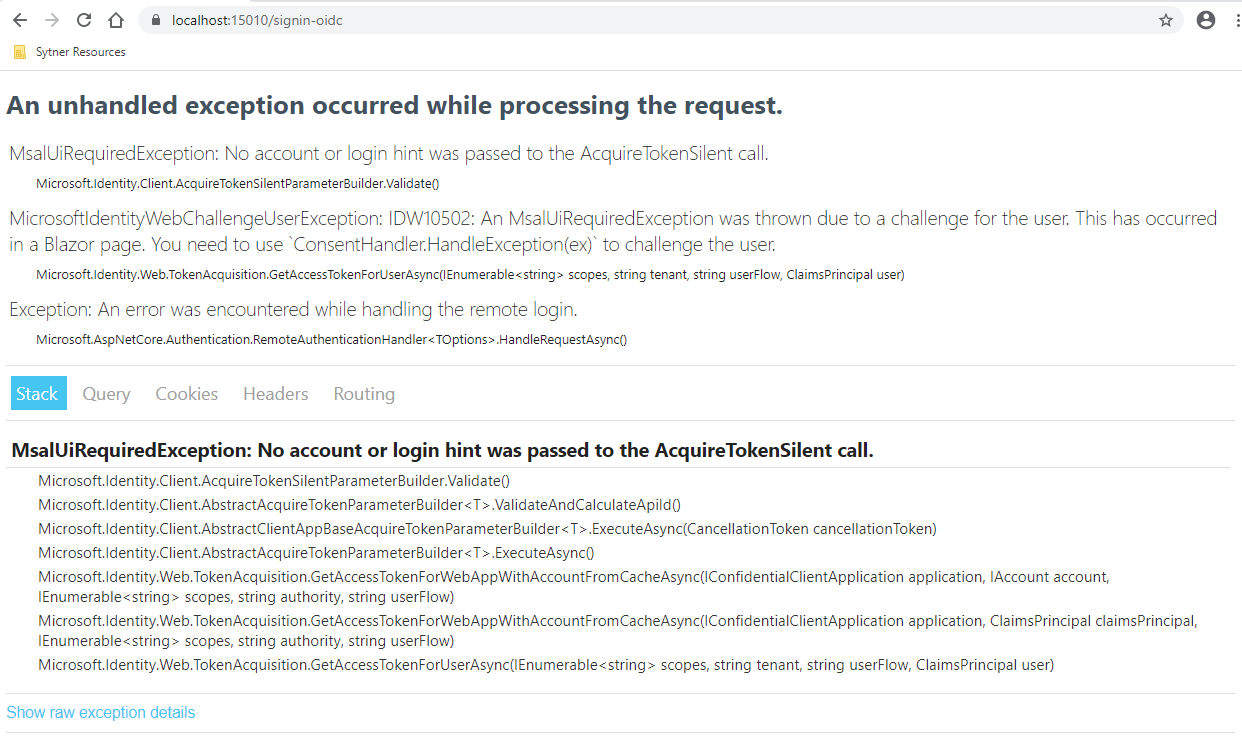Image resolution: width=1242 pixels, height=743 pixels.
Task: Open the browser home page
Action: coord(116,20)
